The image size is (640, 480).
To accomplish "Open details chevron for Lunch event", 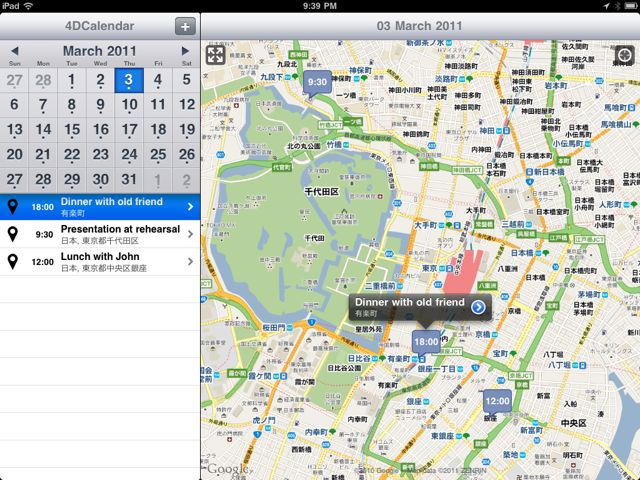I will pyautogui.click(x=190, y=261).
